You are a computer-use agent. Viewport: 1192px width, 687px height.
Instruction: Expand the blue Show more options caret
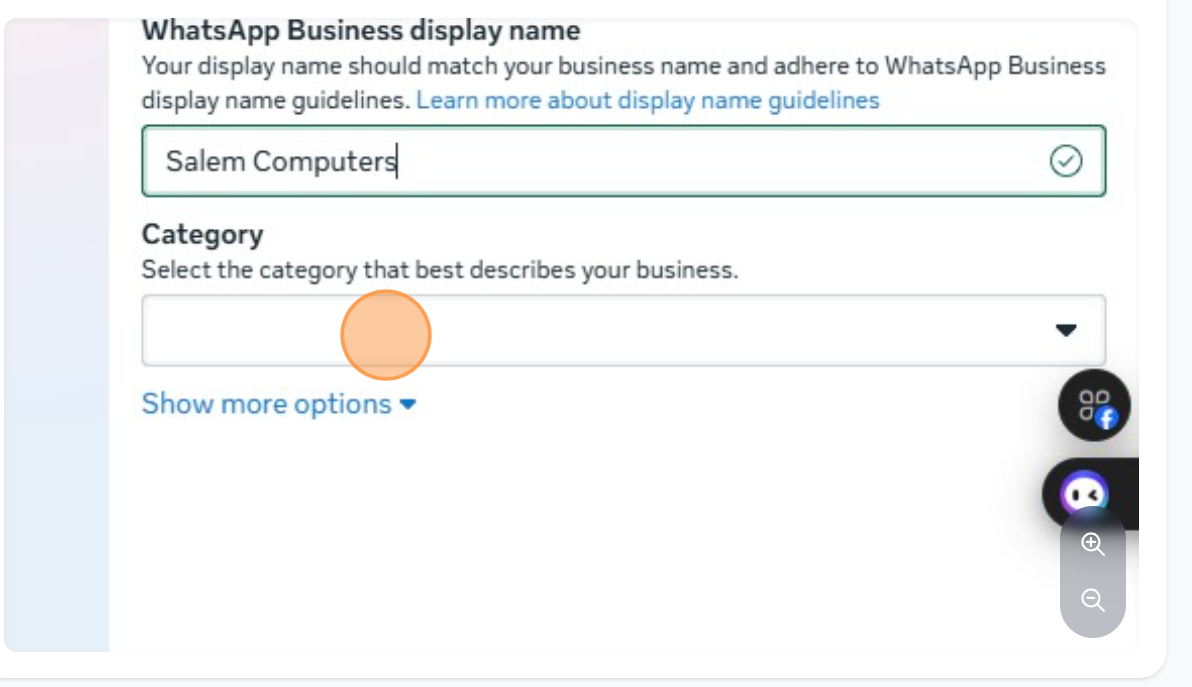coord(408,405)
